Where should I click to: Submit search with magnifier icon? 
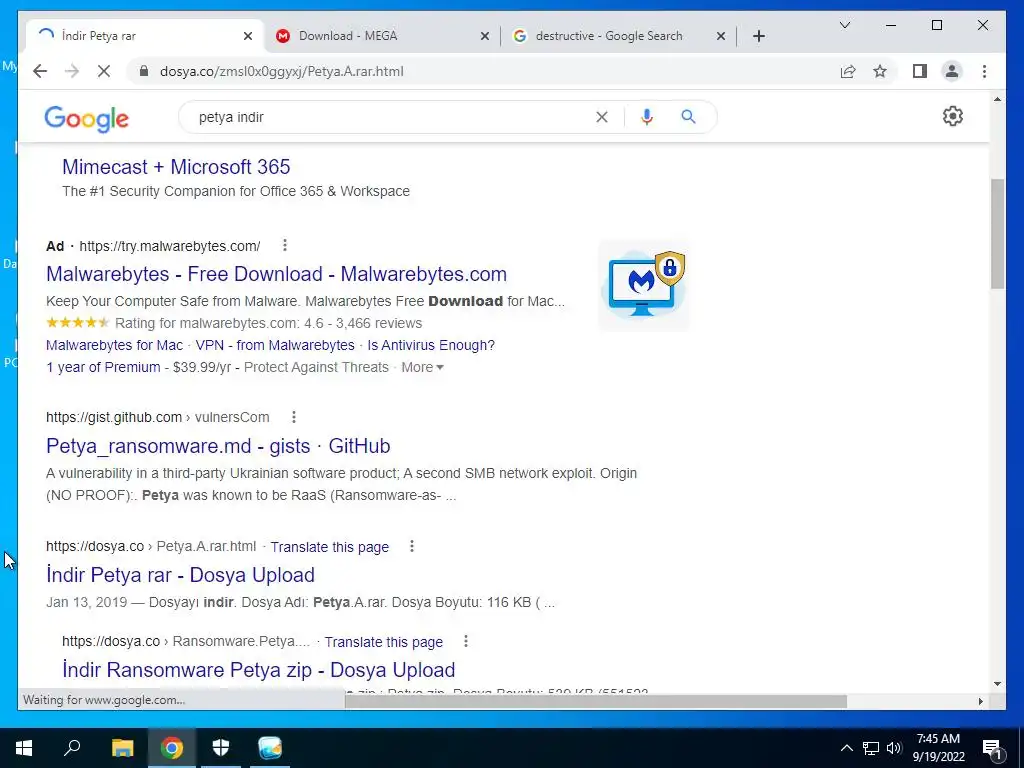point(688,117)
